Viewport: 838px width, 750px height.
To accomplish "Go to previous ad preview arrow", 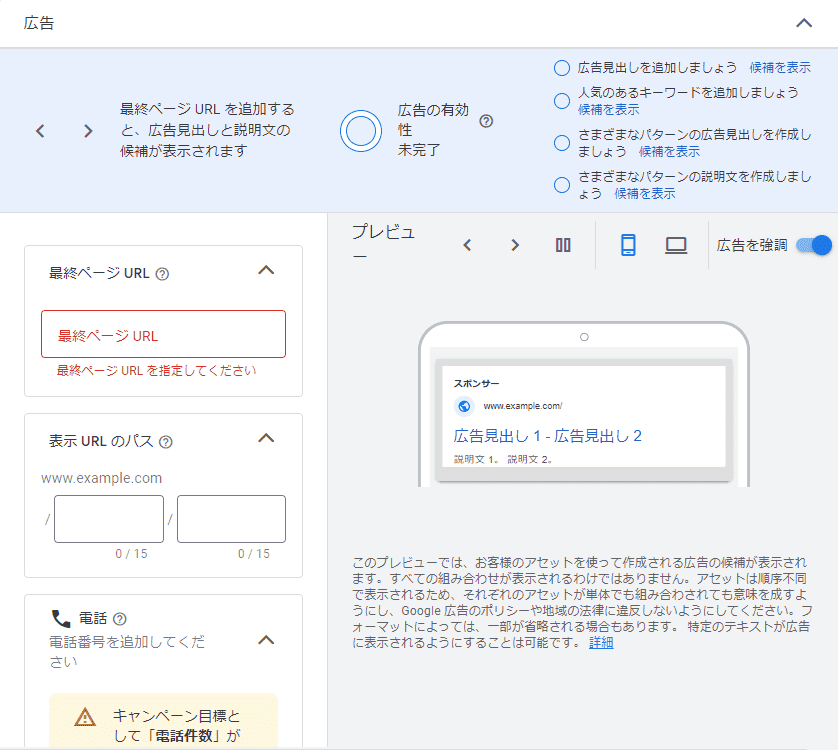I will pyautogui.click(x=466, y=245).
